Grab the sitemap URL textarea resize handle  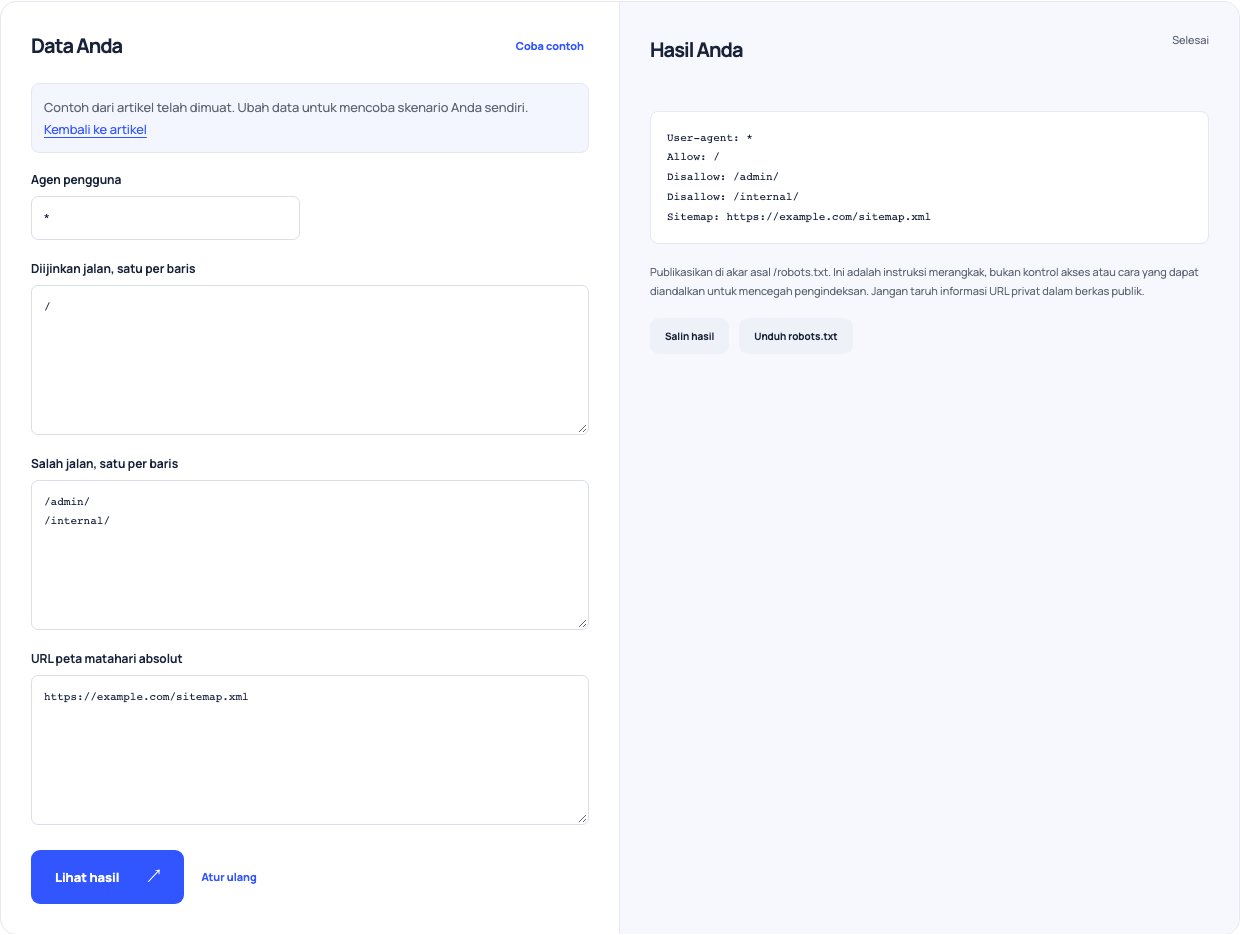coord(582,818)
